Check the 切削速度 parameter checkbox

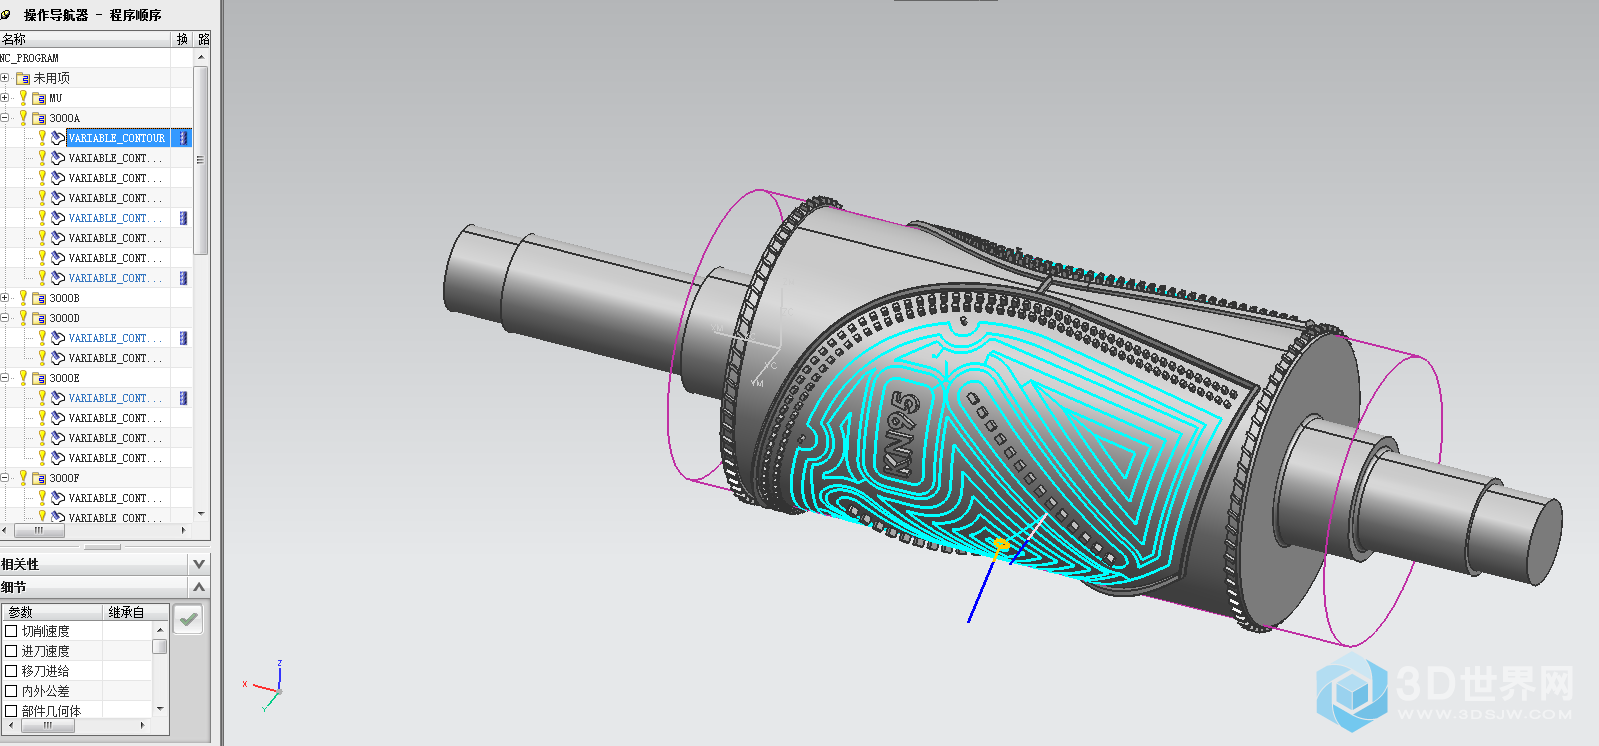click(12, 631)
